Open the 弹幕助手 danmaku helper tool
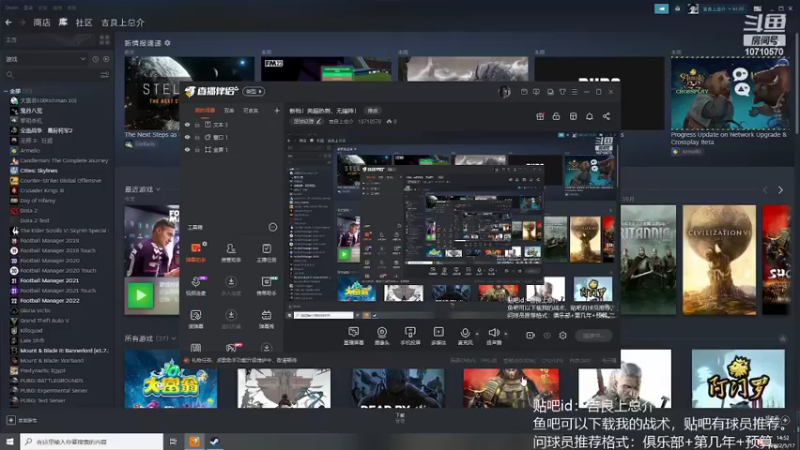The width and height of the screenshot is (800, 450). pos(196,252)
